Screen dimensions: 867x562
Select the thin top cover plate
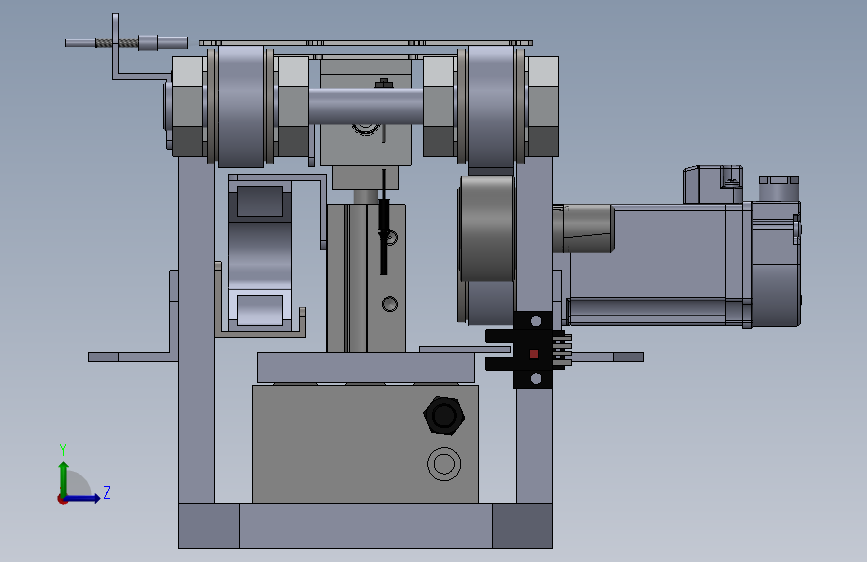(x=365, y=43)
